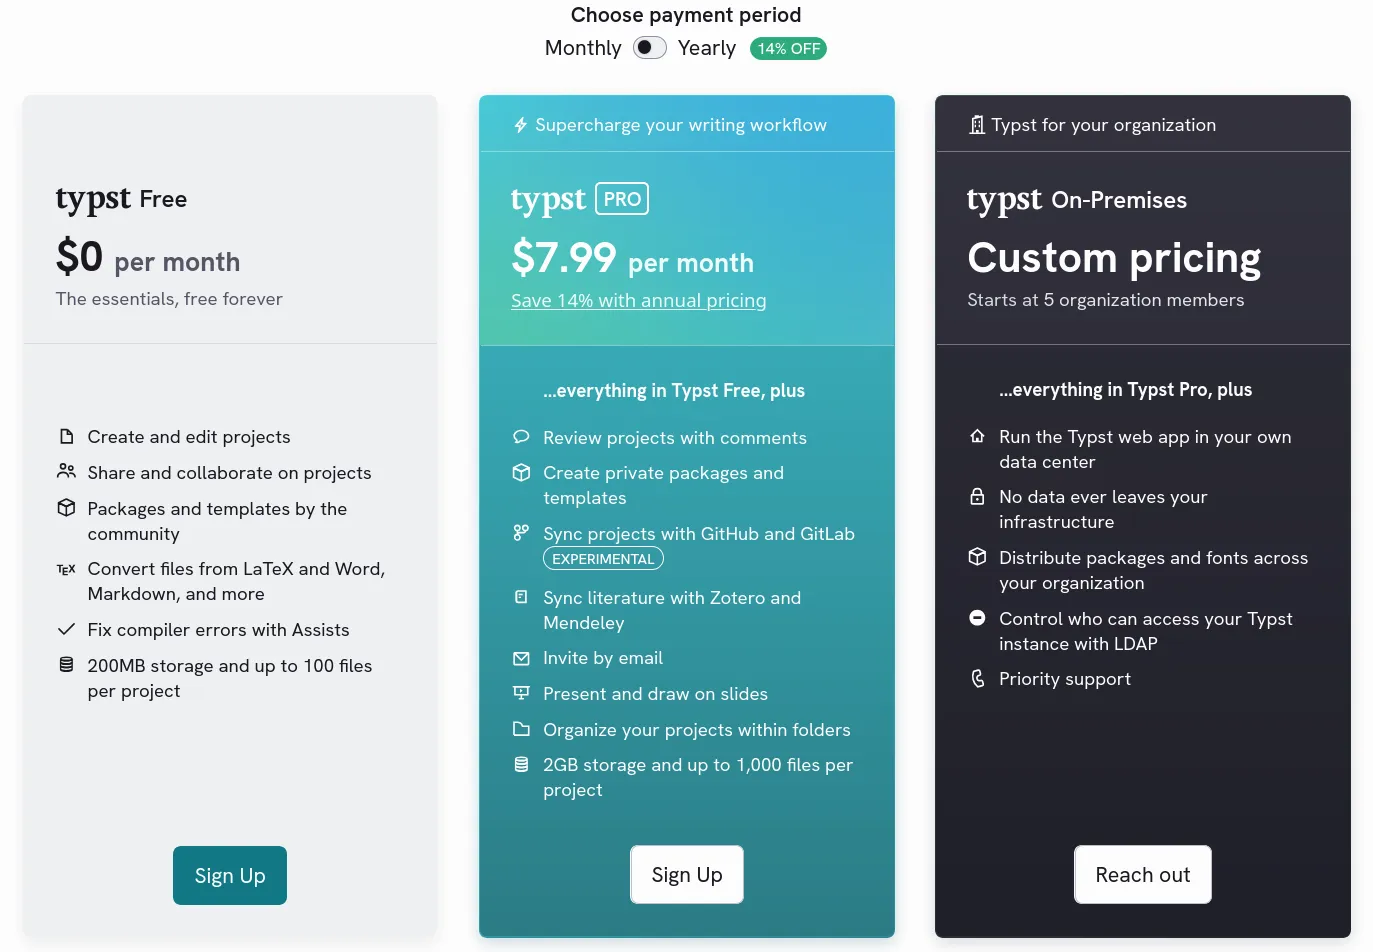Click the EXPERIMENTAL badge
This screenshot has height=952, width=1373.
tap(603, 559)
